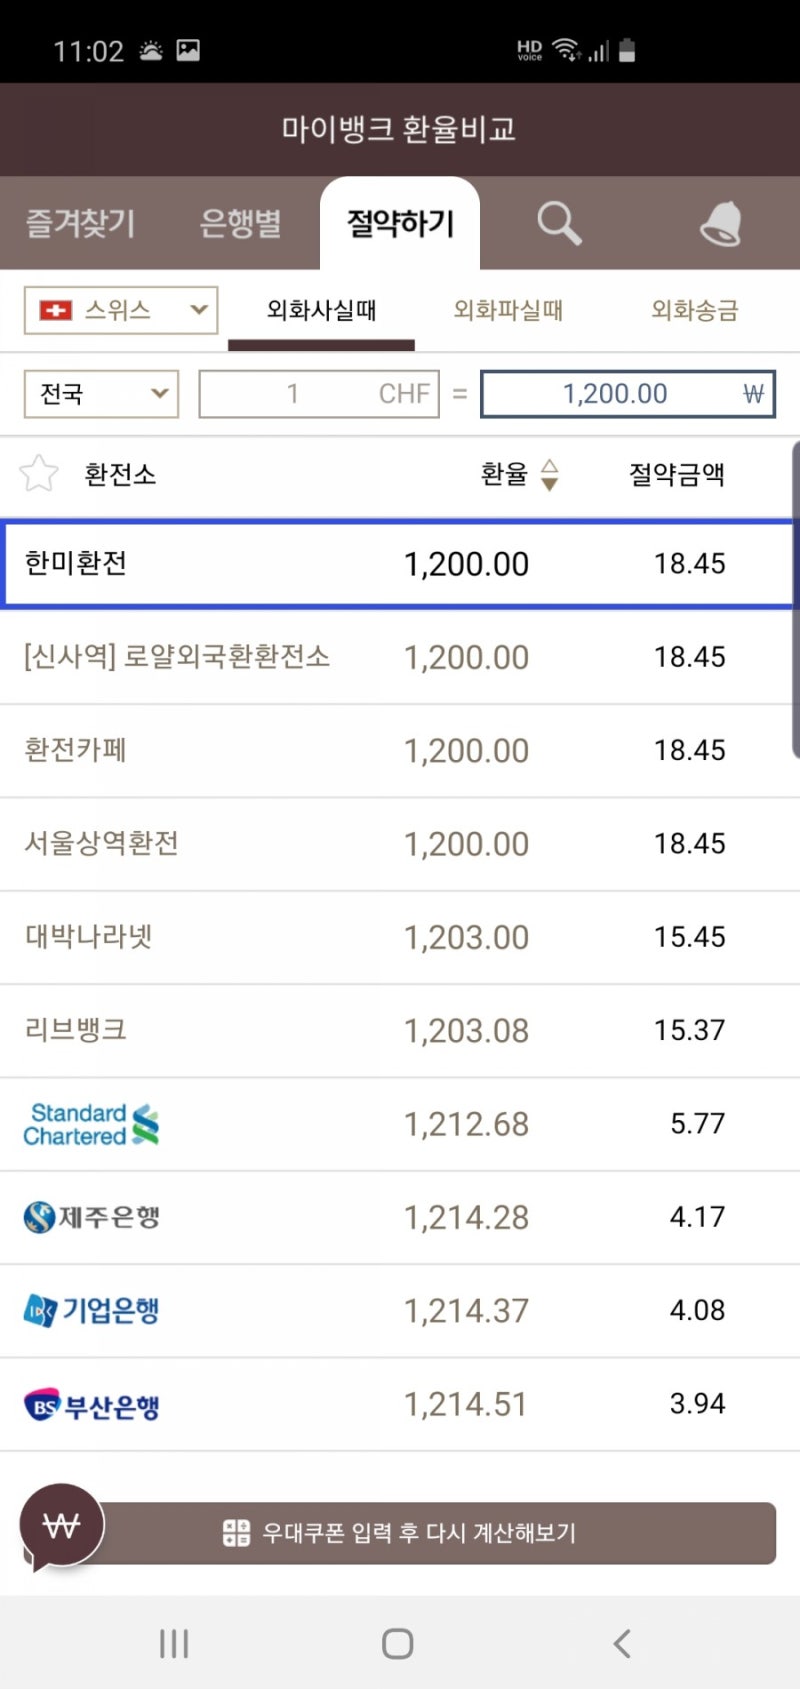Tap the notification bell icon
This screenshot has height=1689, width=800.
(721, 223)
